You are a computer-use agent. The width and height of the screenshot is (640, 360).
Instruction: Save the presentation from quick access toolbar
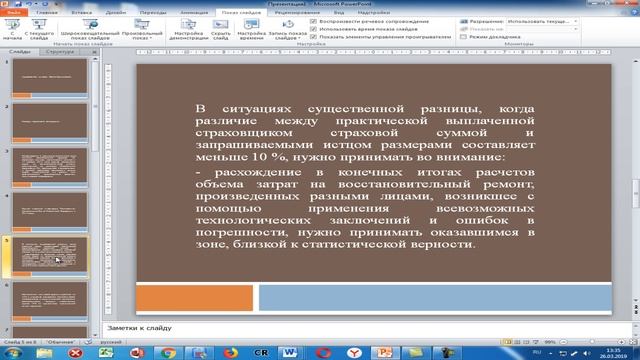(18, 4)
